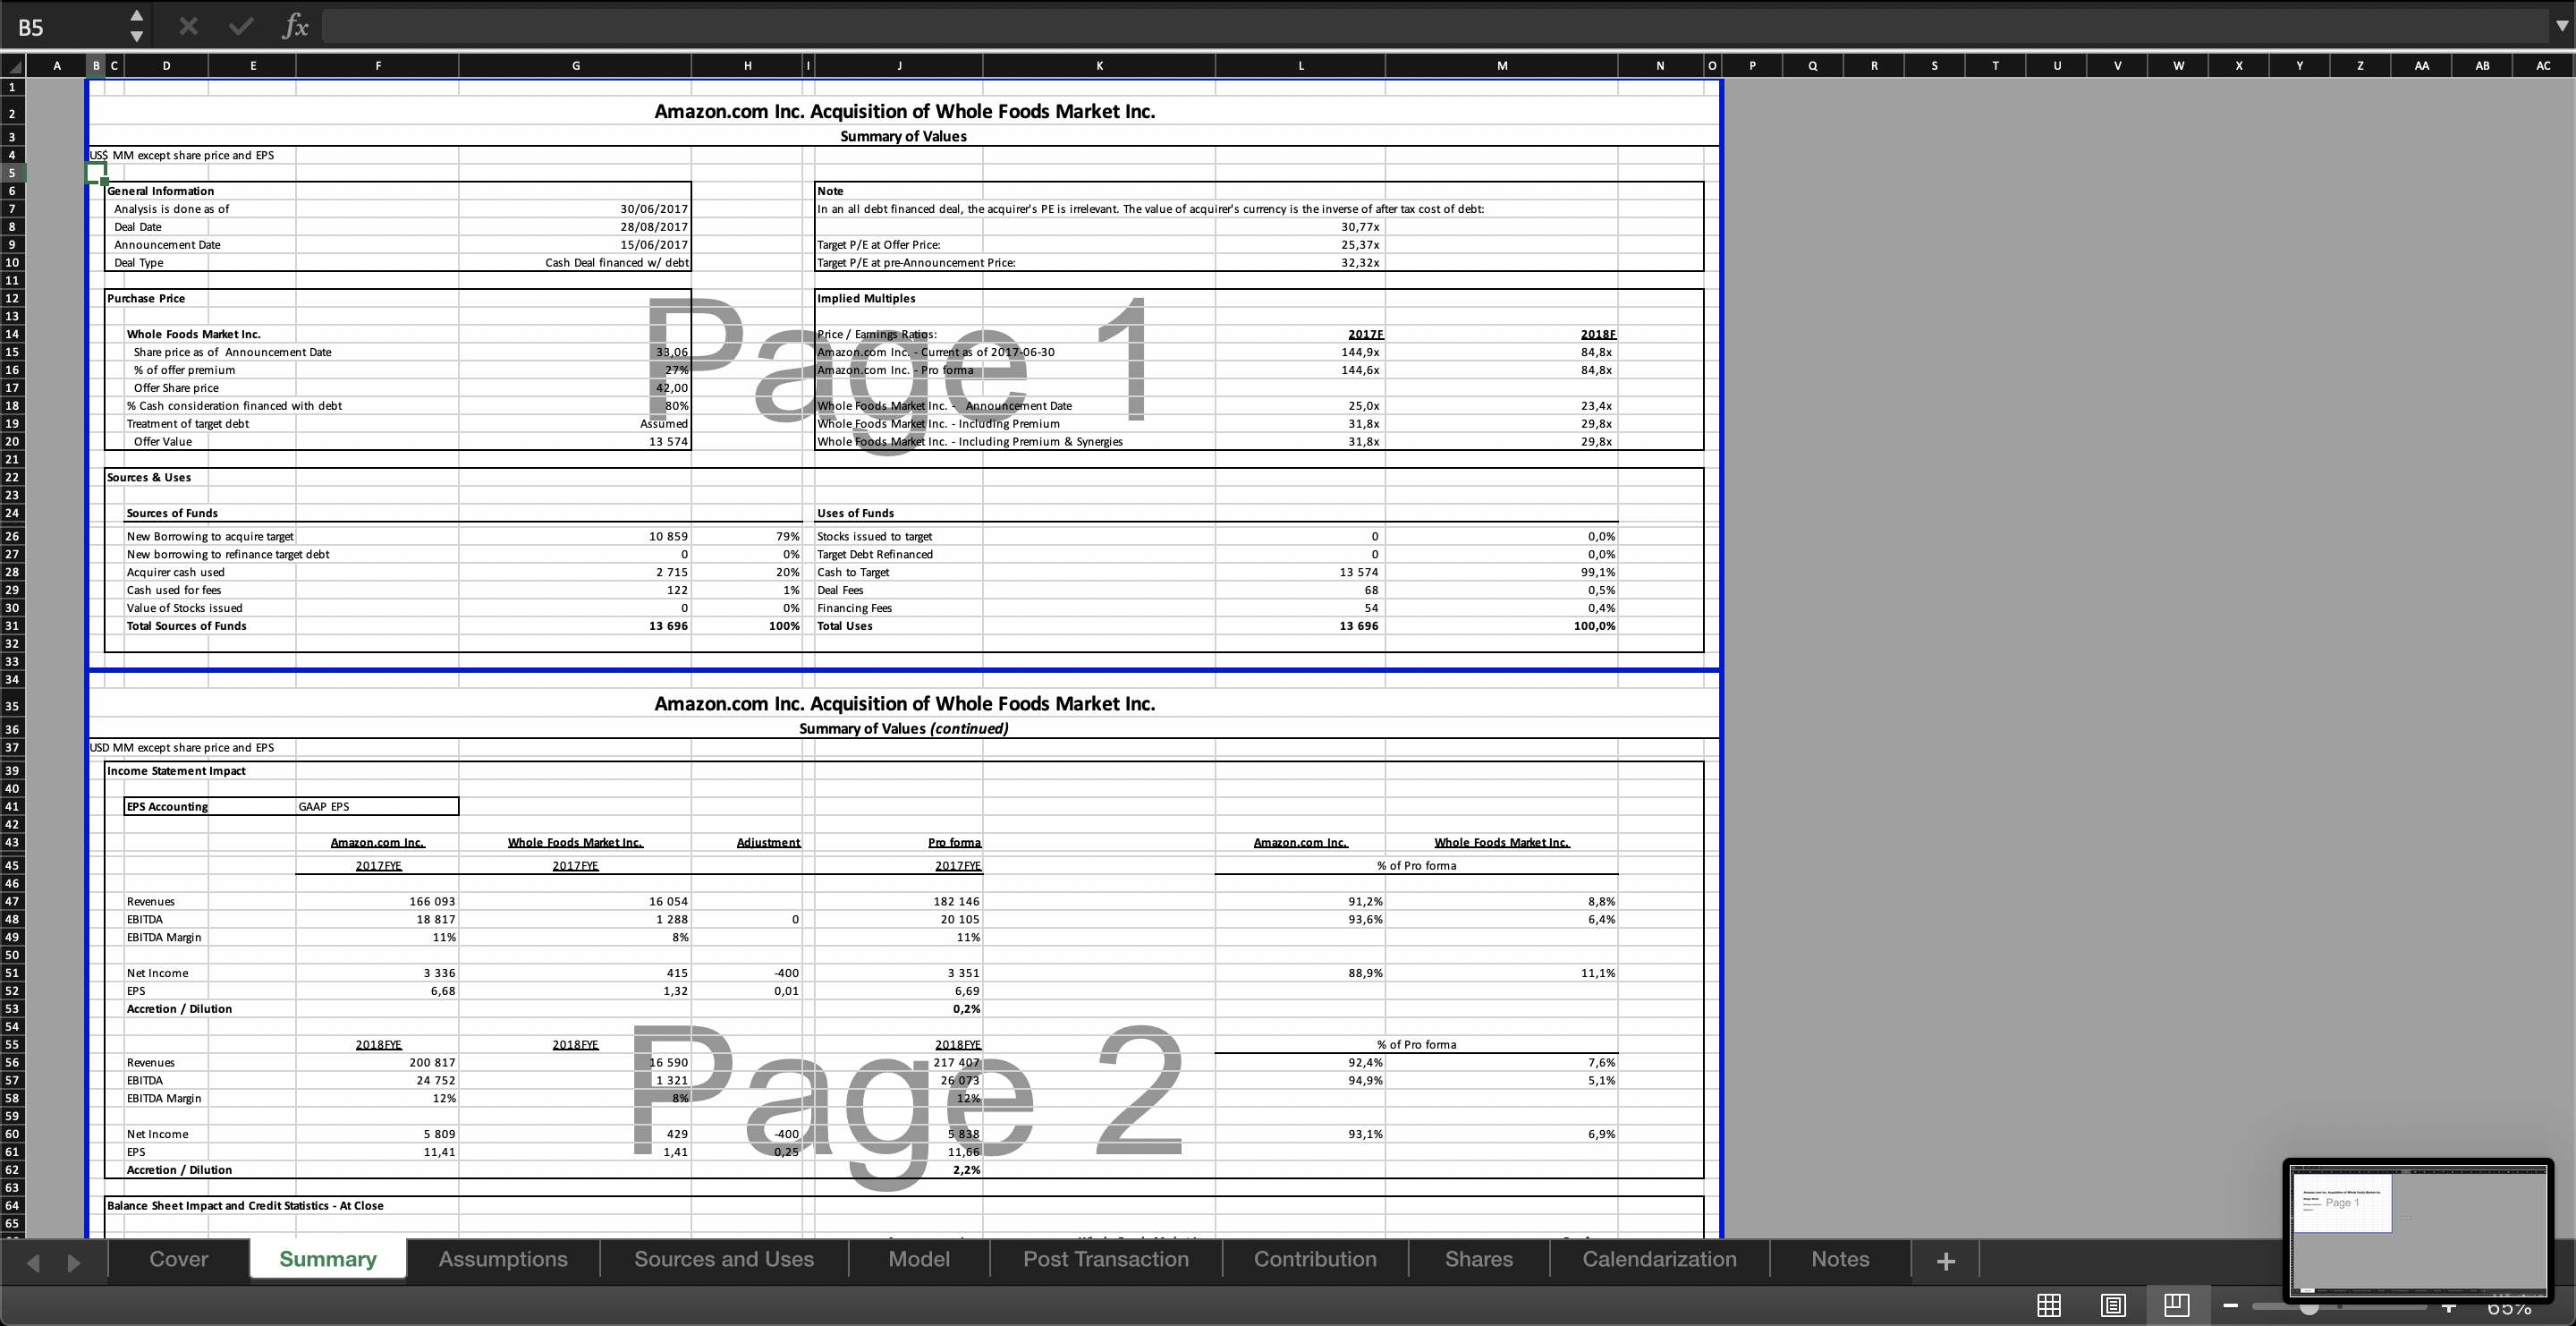Click the 'Total Sources of Funds' label
The width and height of the screenshot is (2576, 1326).
(x=186, y=626)
